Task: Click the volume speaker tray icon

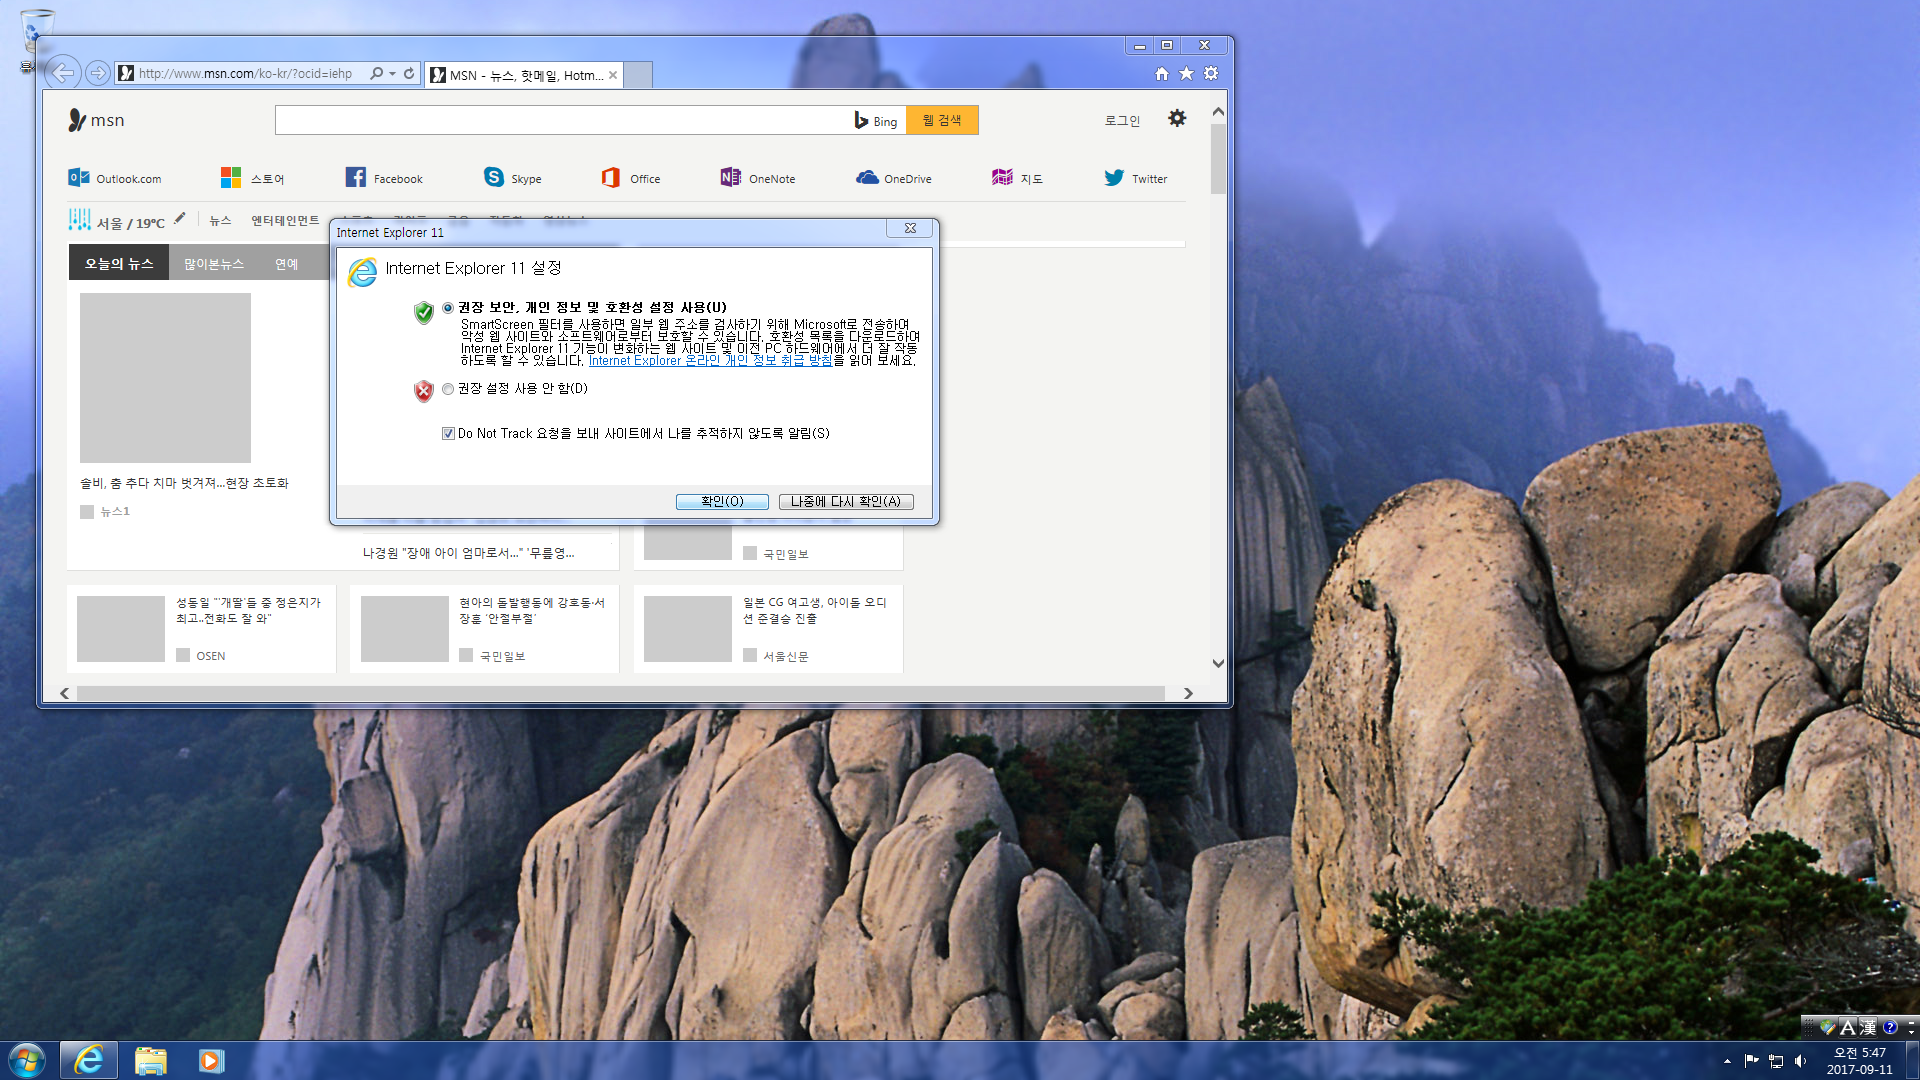Action: pyautogui.click(x=1800, y=1061)
